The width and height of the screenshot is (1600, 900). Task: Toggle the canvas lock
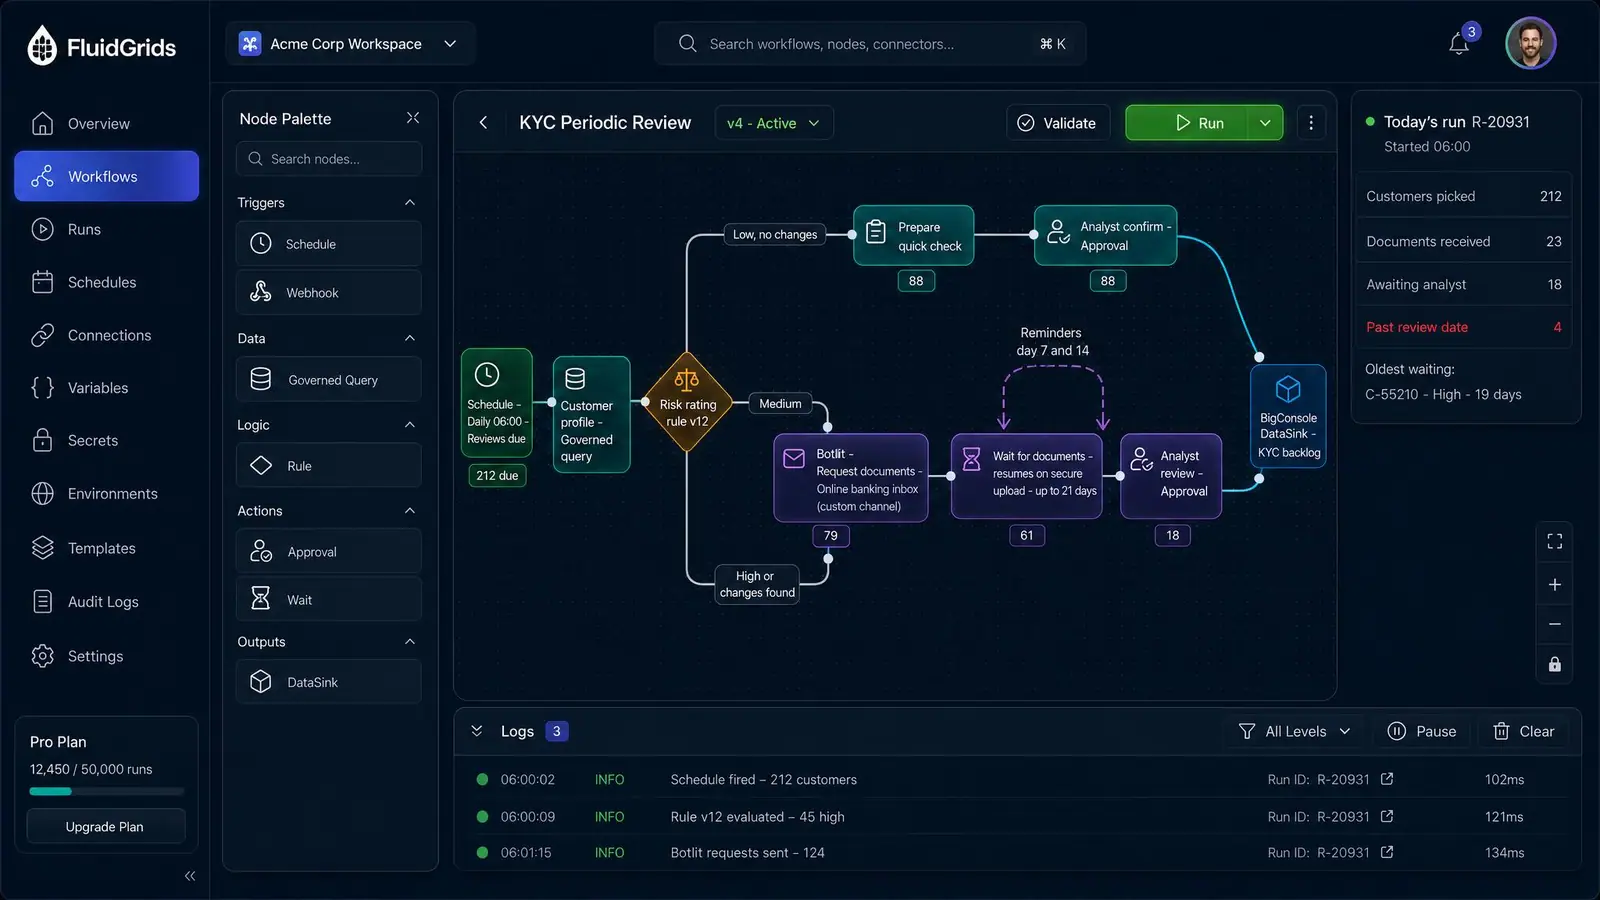(1555, 664)
